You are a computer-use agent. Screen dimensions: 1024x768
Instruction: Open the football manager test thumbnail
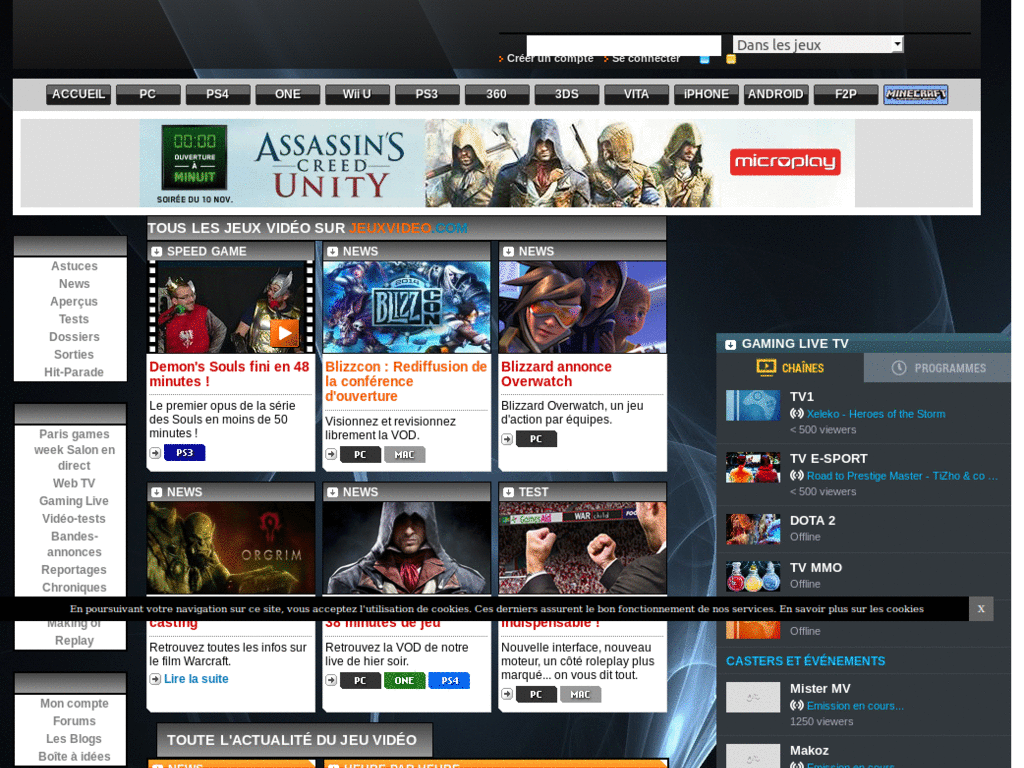(583, 548)
